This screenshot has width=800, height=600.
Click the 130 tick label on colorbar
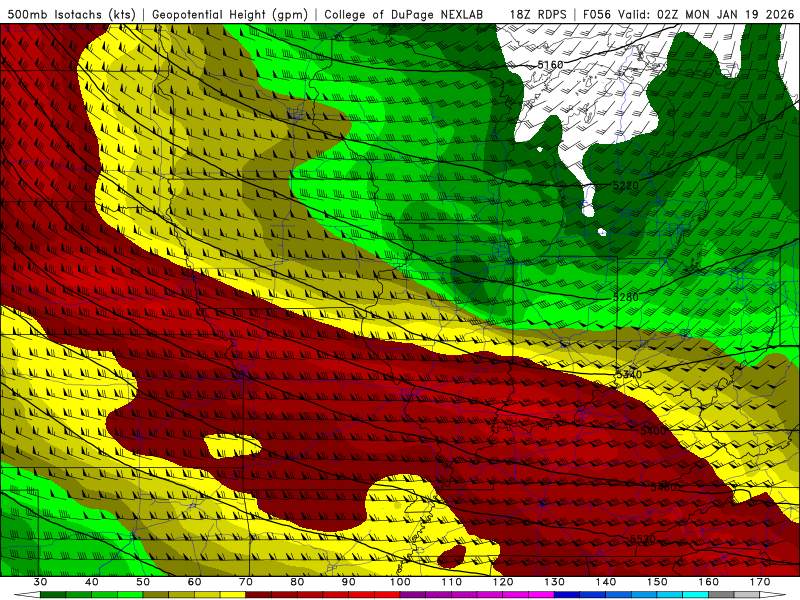point(554,582)
